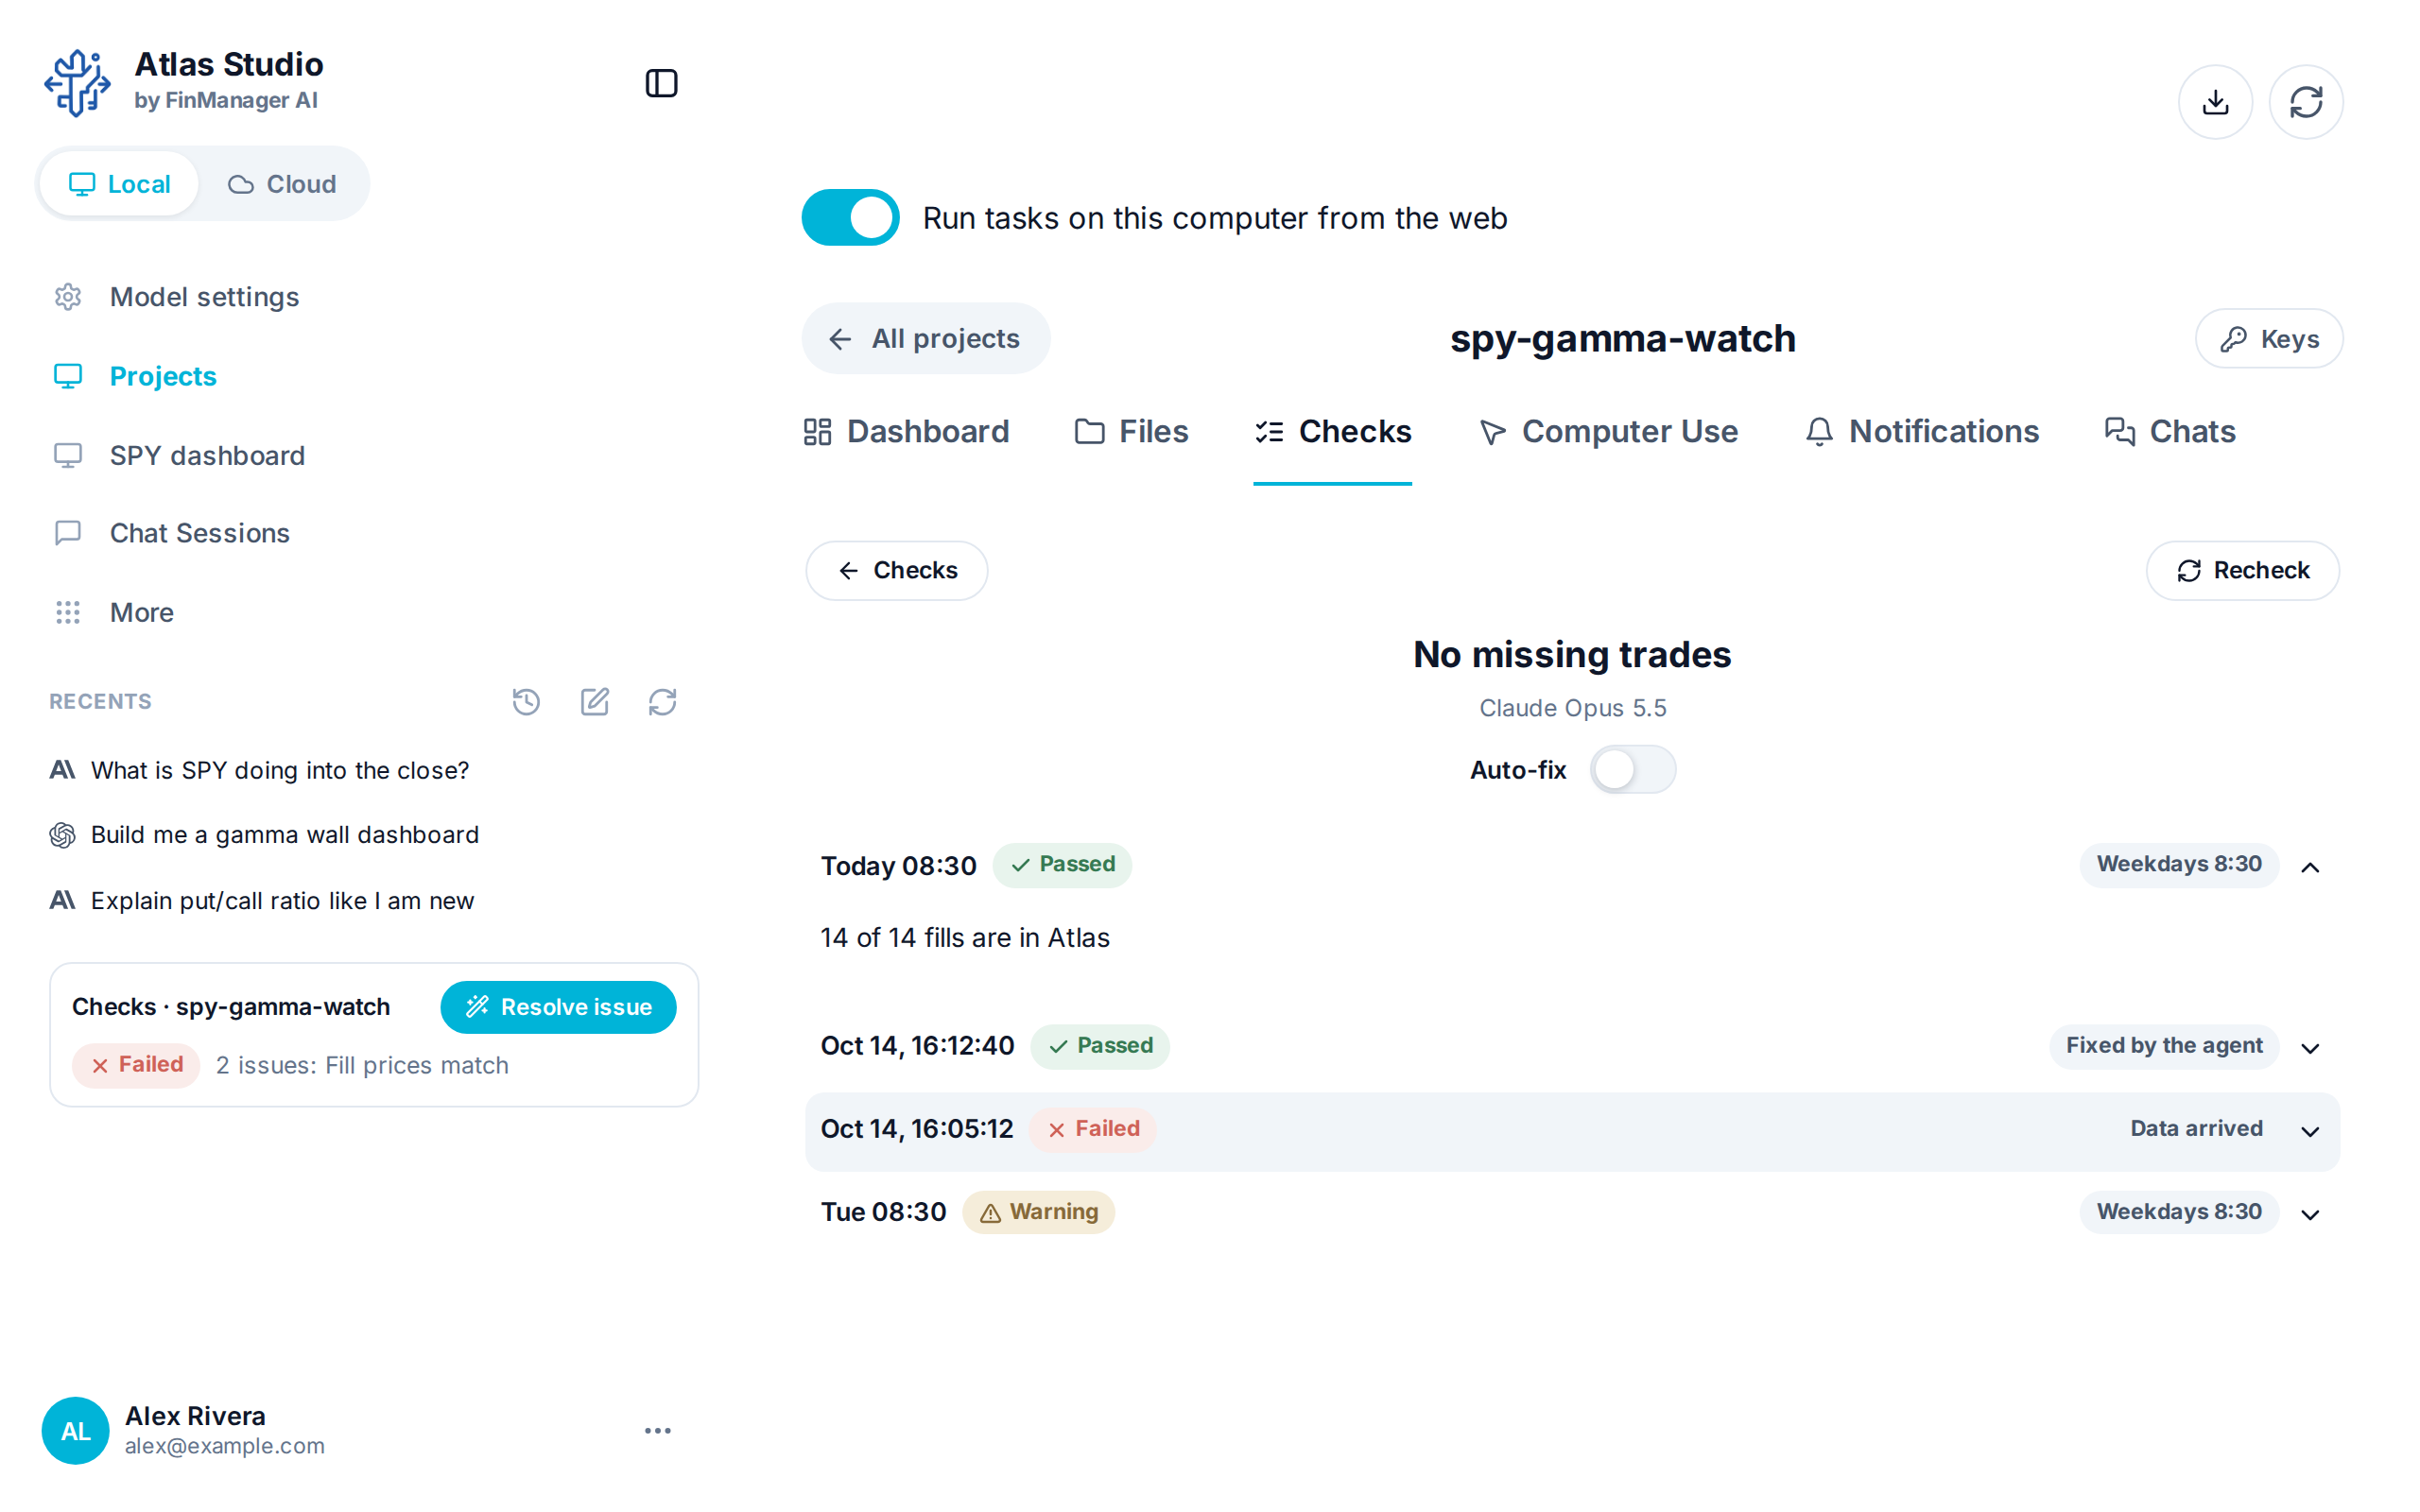Click the Atlas Studio logo

pos(77,83)
